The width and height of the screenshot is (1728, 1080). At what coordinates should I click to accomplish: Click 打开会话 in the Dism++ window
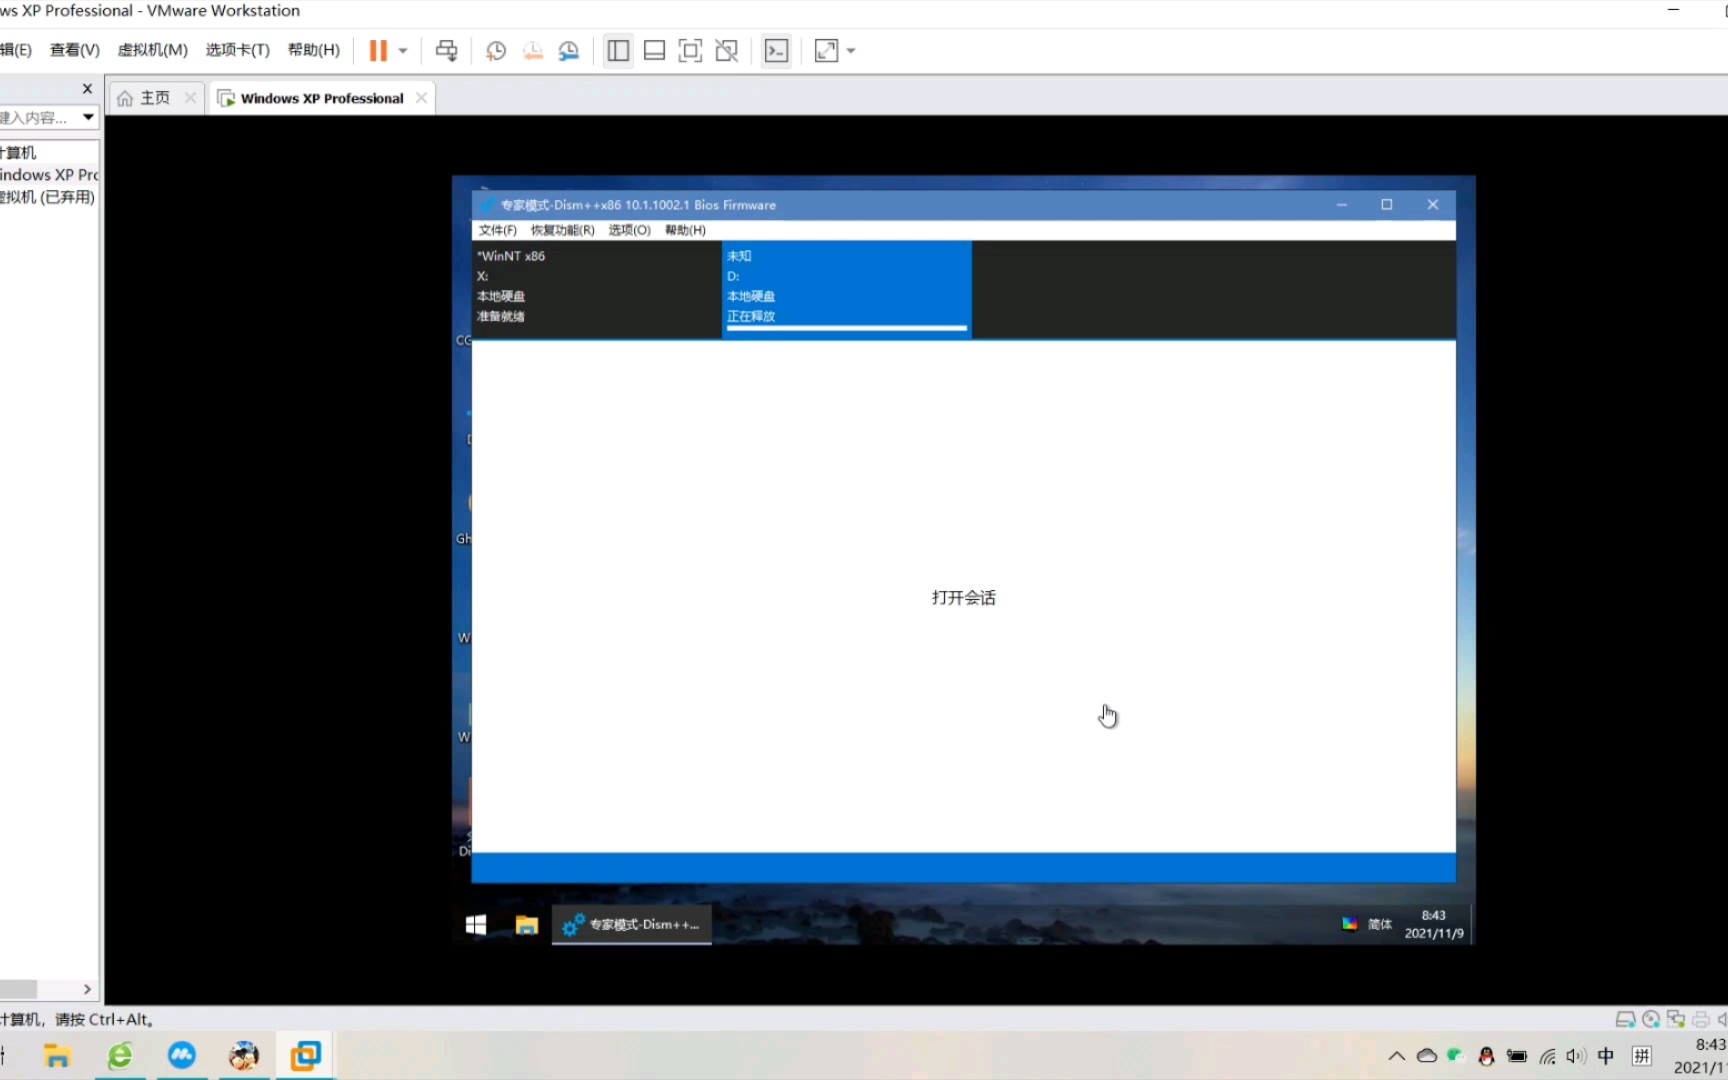point(963,597)
